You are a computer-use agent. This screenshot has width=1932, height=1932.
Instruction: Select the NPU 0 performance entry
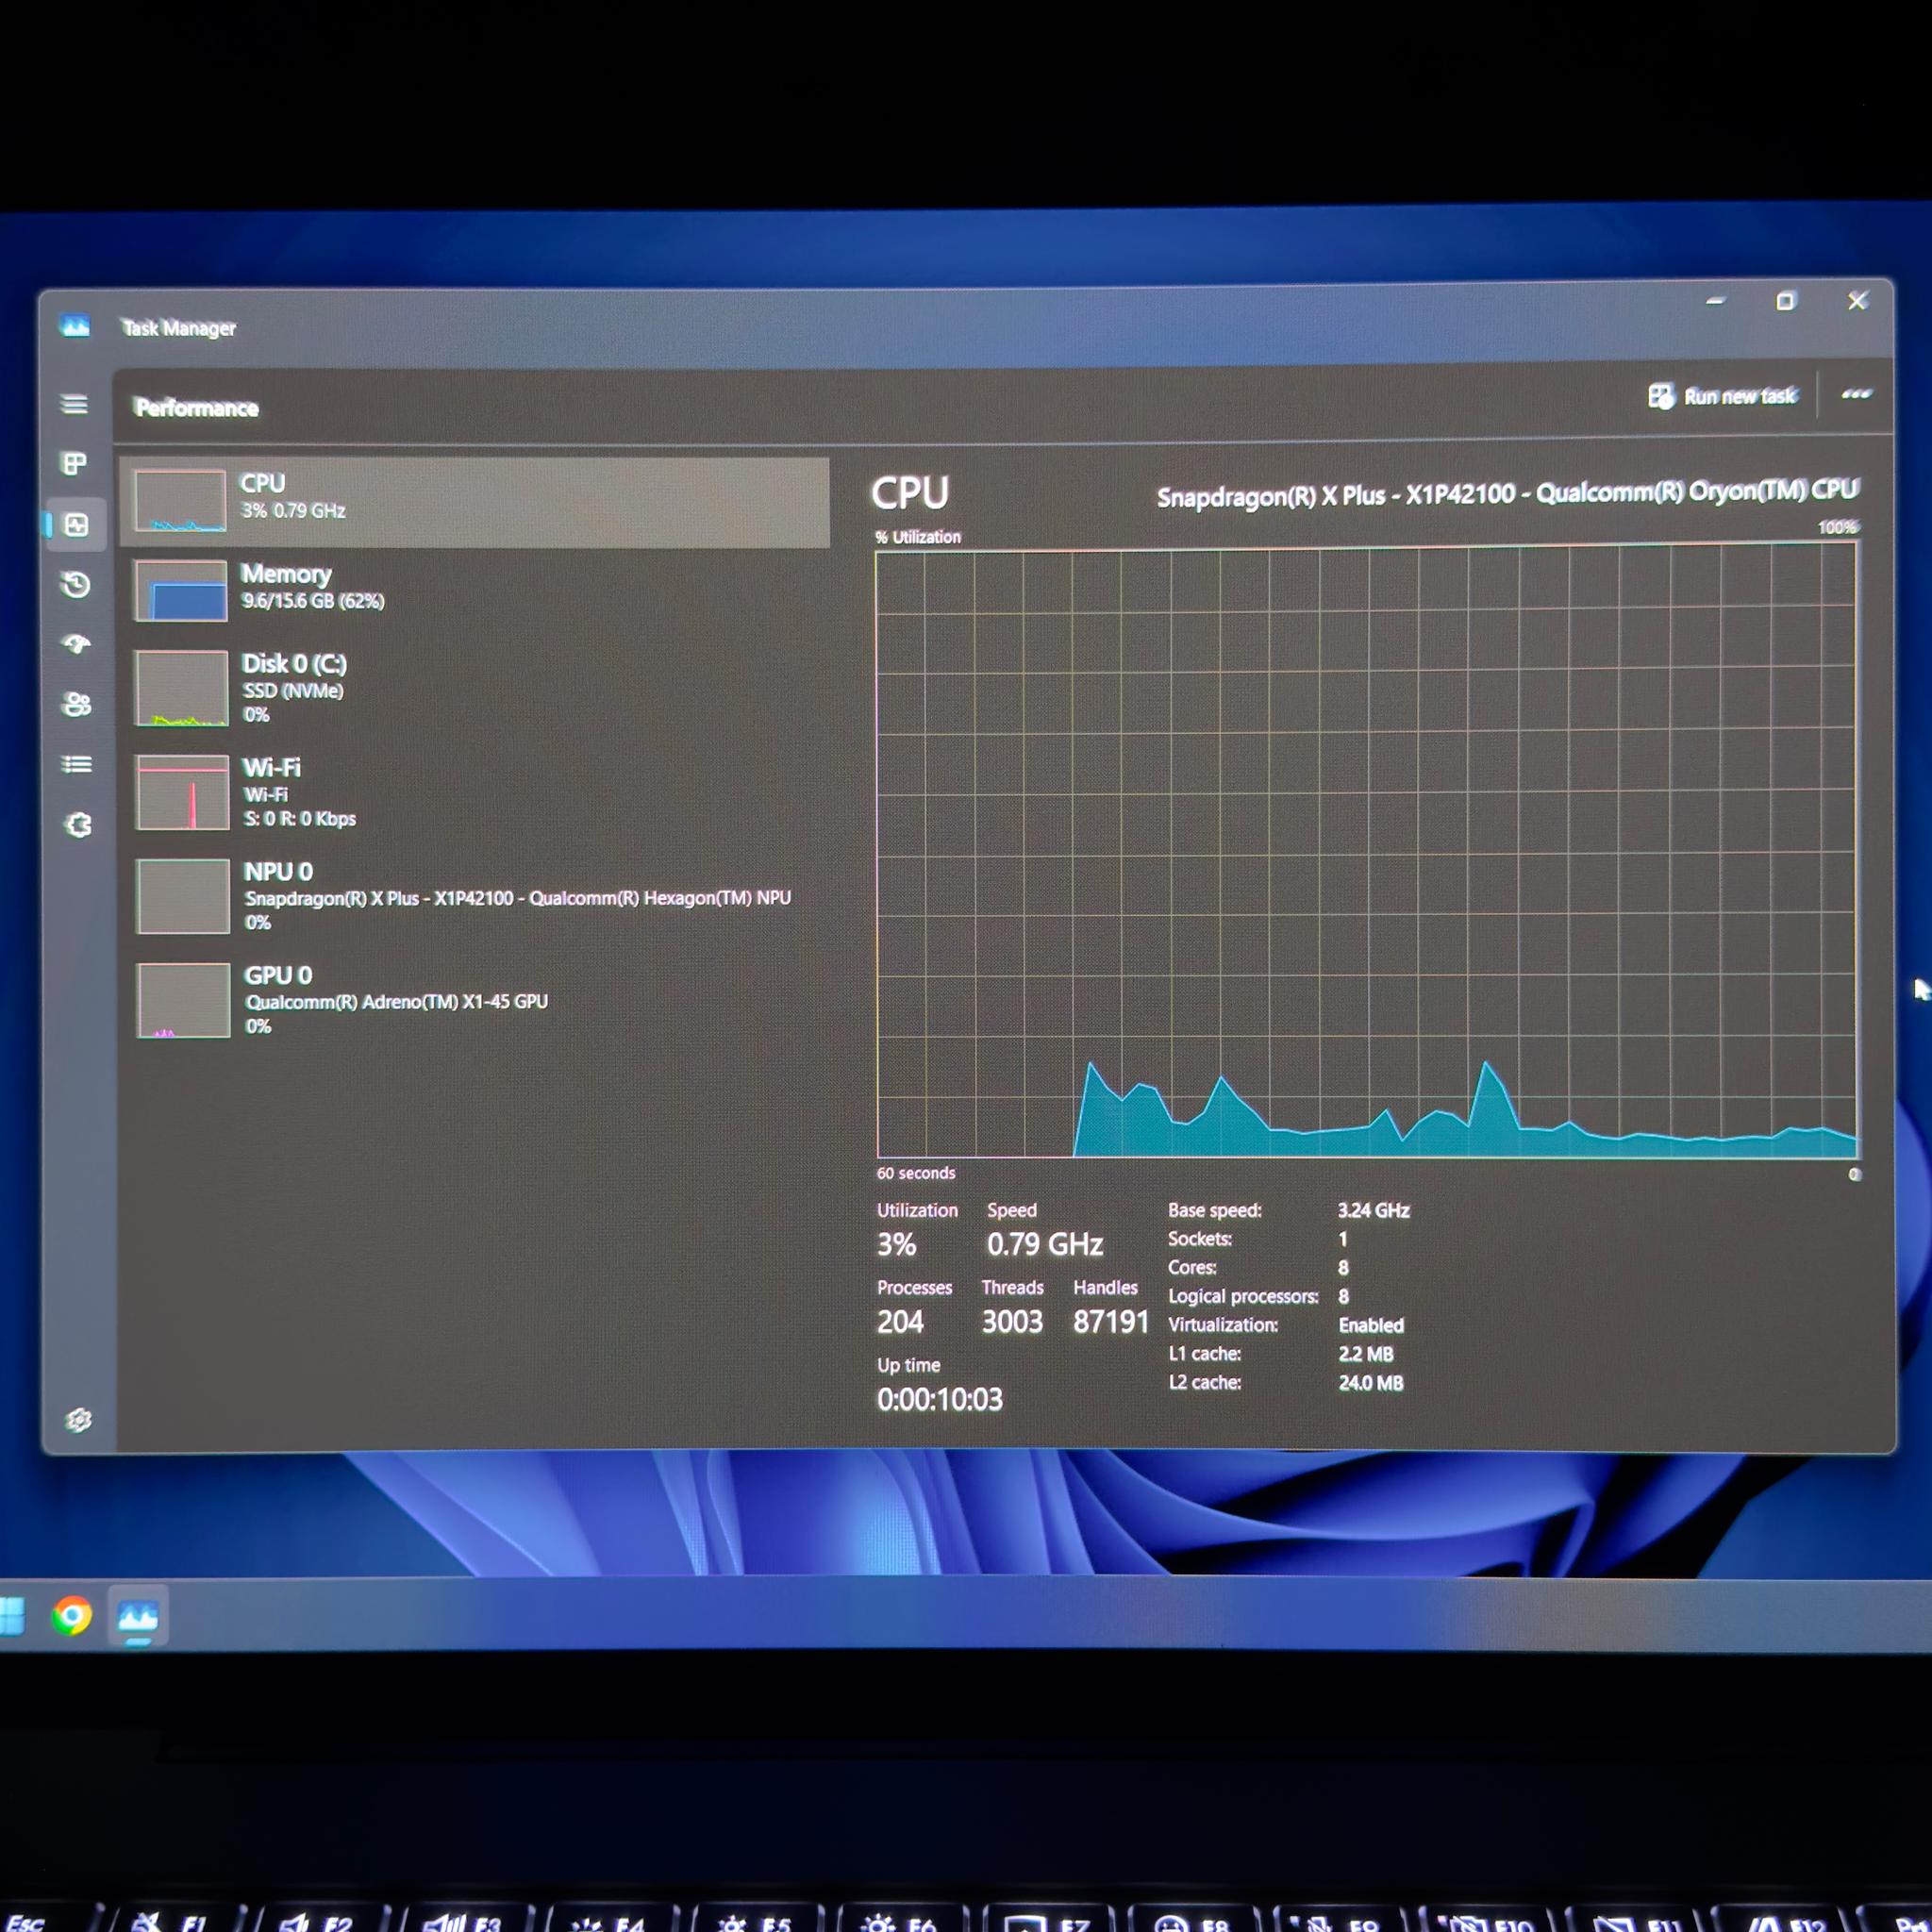point(475,896)
